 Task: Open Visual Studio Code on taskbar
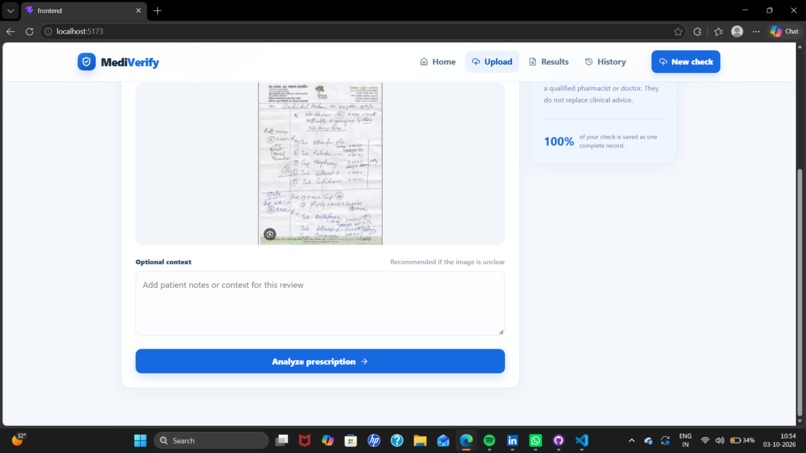(582, 441)
